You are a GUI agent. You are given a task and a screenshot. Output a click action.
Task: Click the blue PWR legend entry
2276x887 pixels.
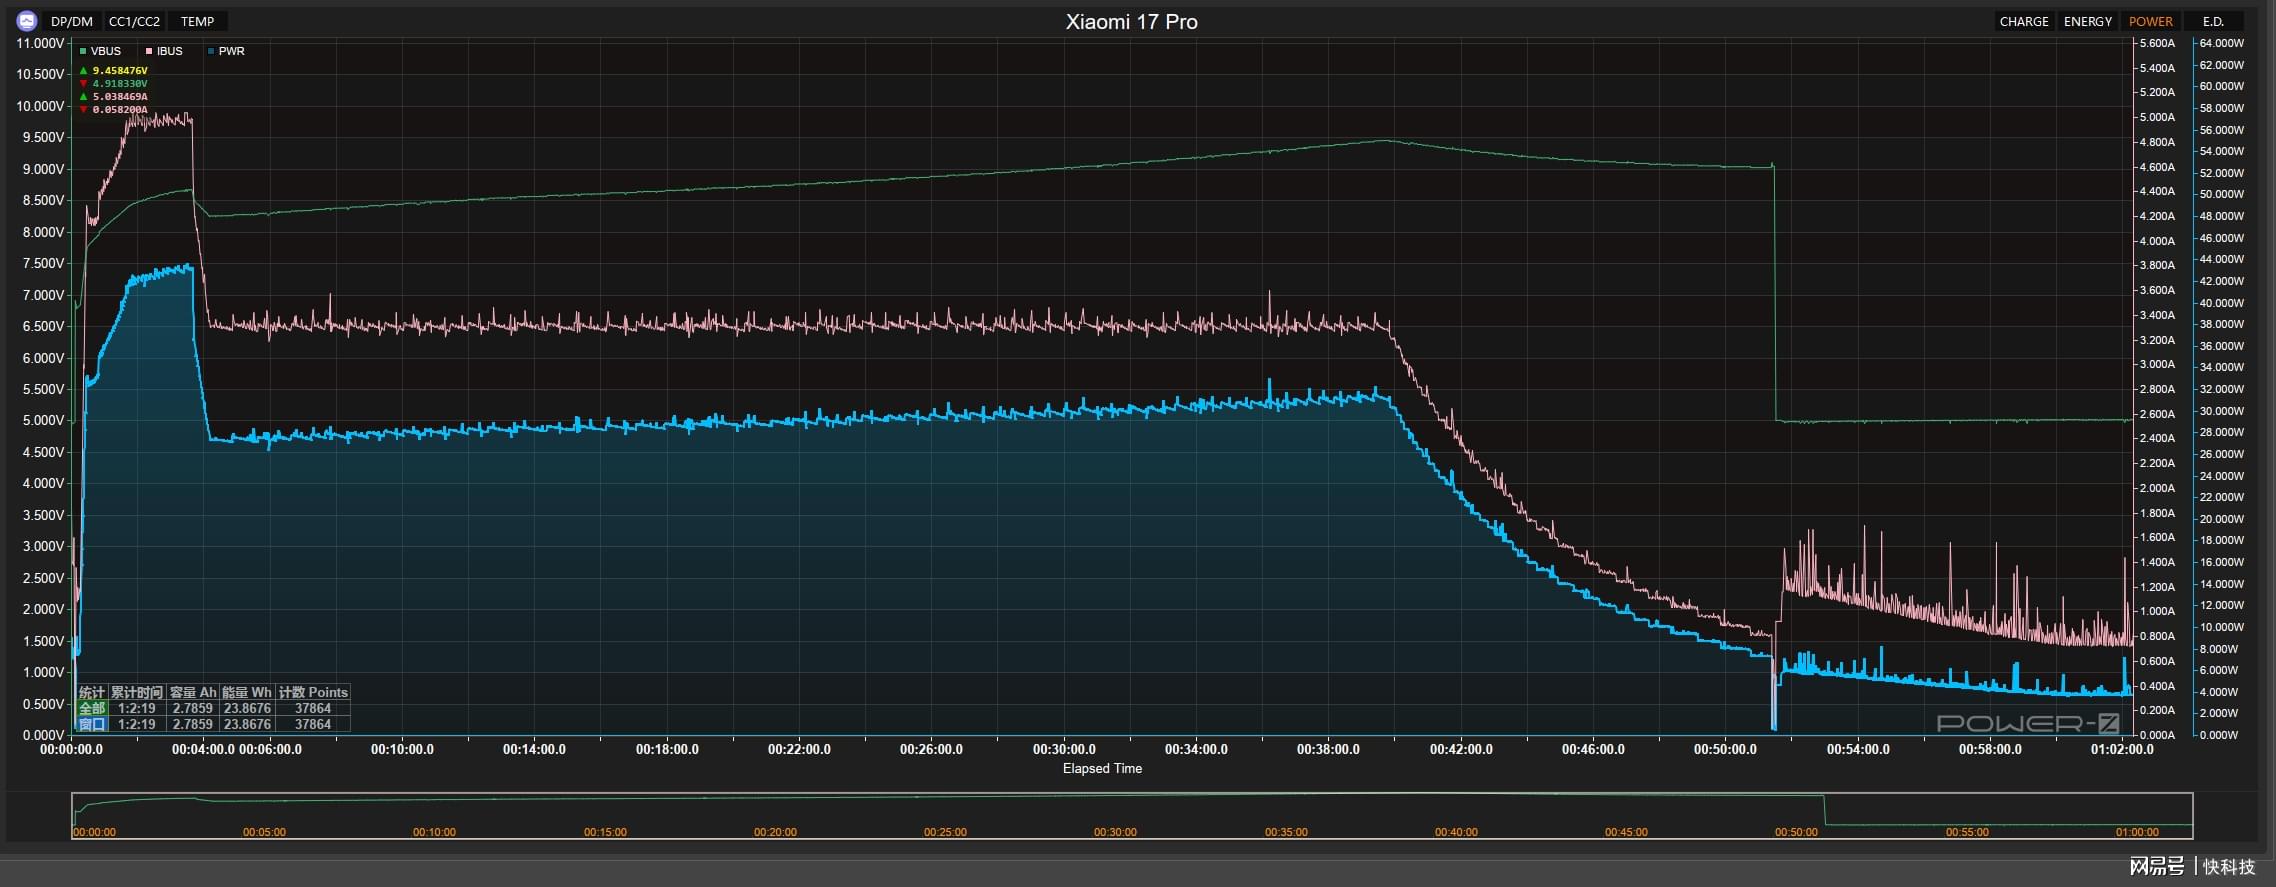[x=226, y=51]
